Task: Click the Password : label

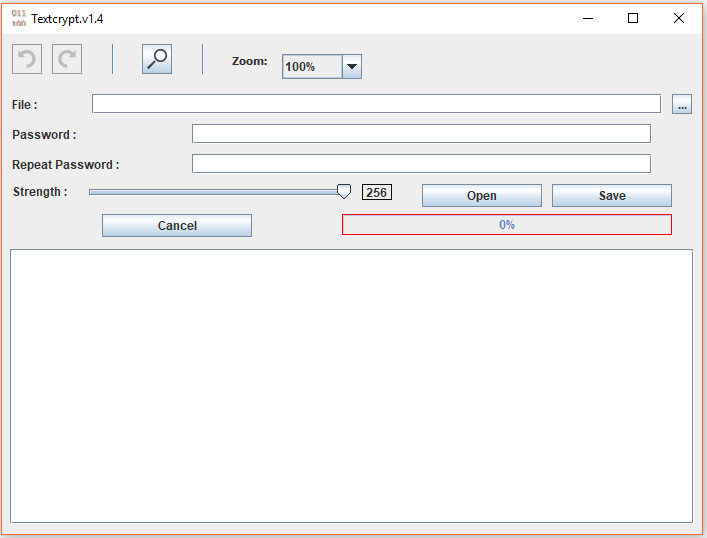Action: [44, 135]
